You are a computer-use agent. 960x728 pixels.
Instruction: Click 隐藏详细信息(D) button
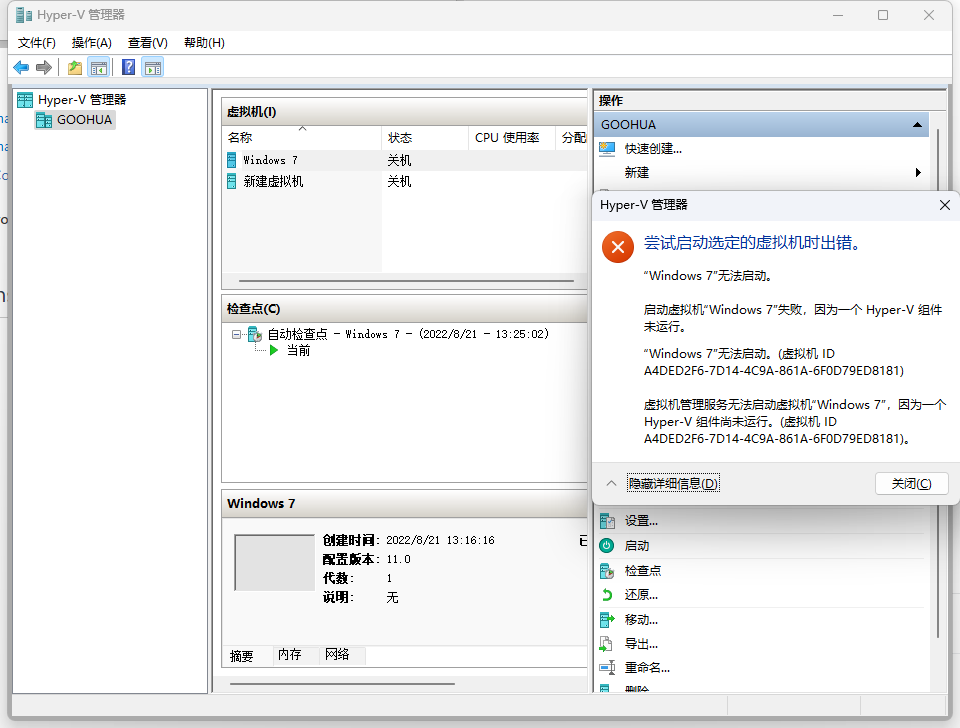pos(673,484)
